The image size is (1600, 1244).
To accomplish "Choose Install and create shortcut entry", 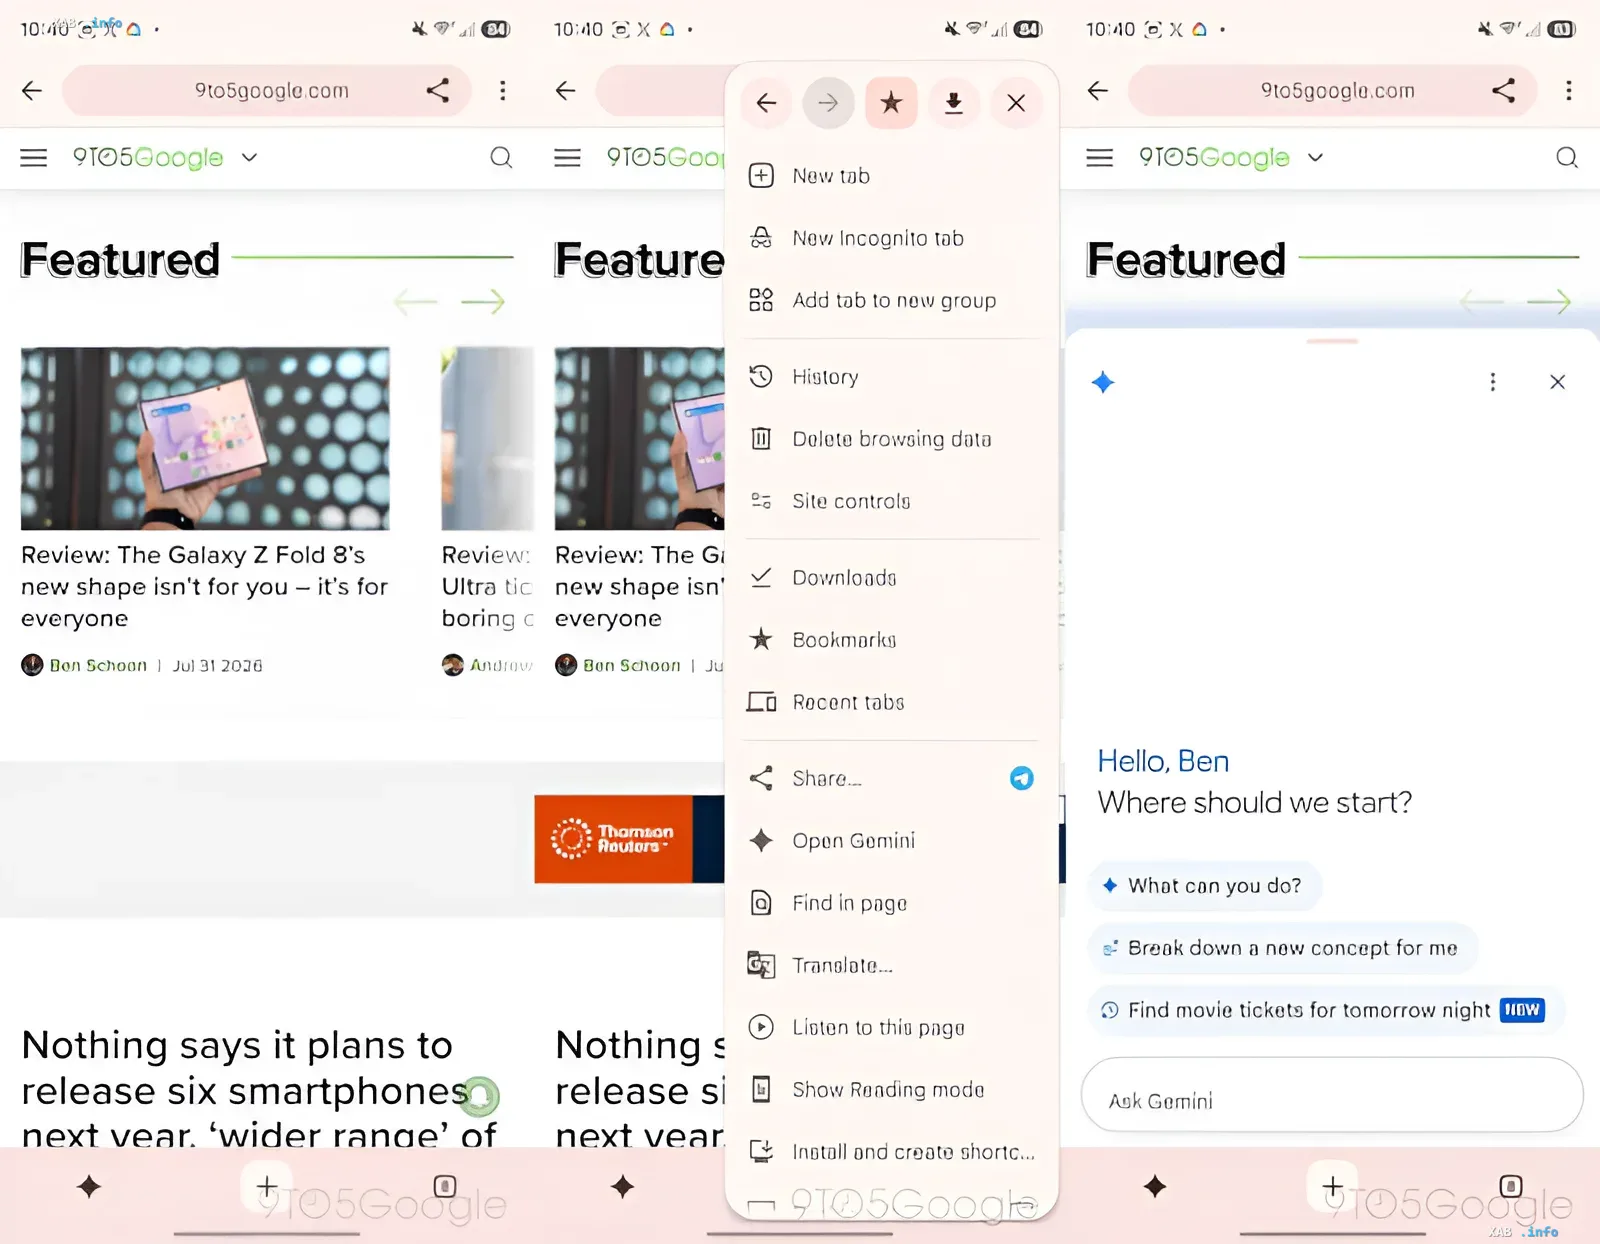I will tap(891, 1152).
